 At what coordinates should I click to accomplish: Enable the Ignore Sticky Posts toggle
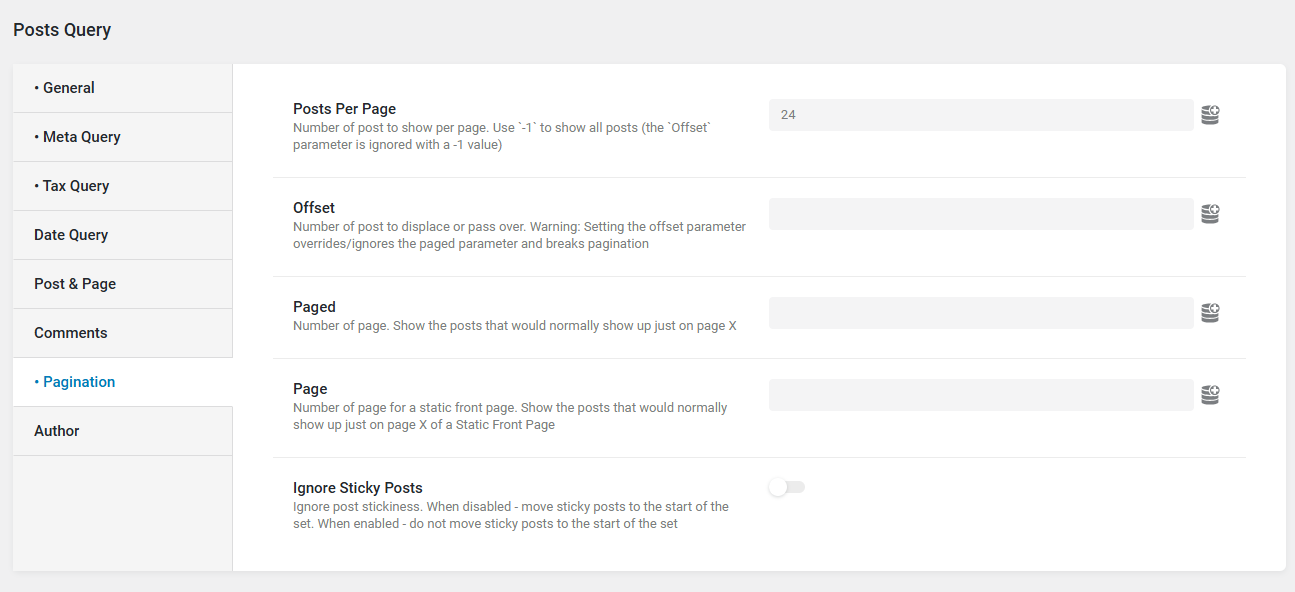[x=787, y=487]
